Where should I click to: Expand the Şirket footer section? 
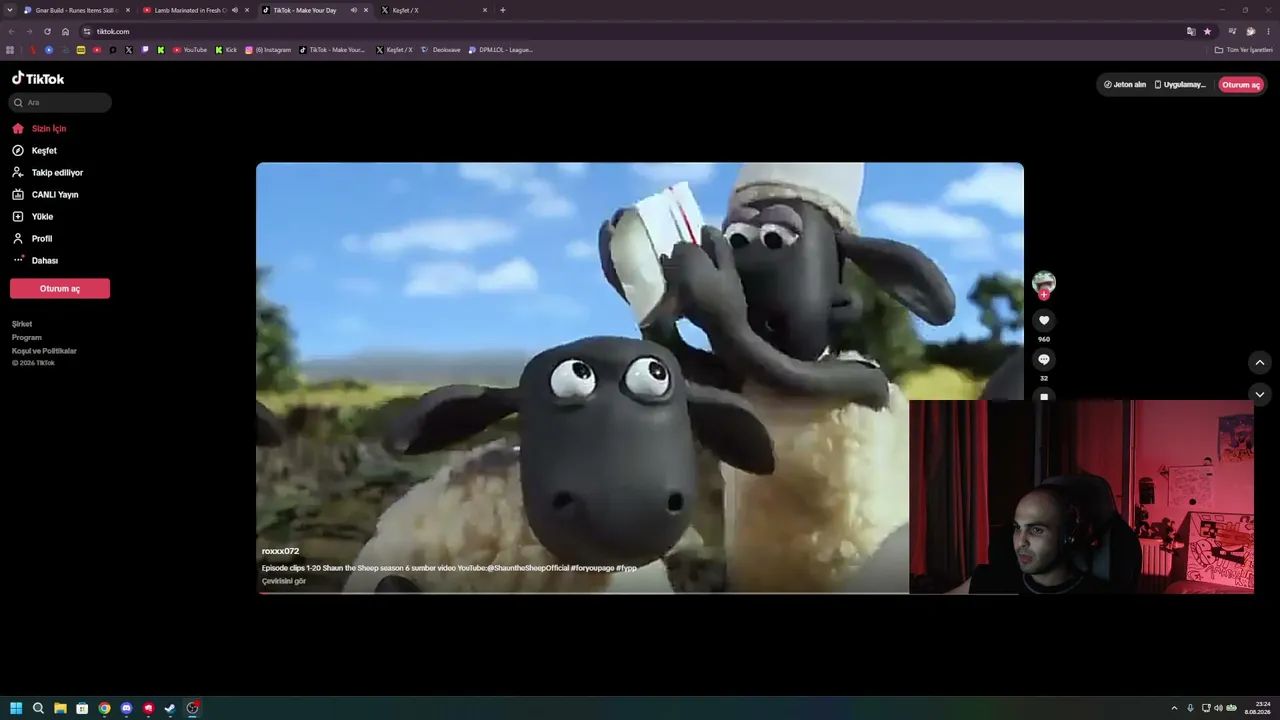coord(22,324)
